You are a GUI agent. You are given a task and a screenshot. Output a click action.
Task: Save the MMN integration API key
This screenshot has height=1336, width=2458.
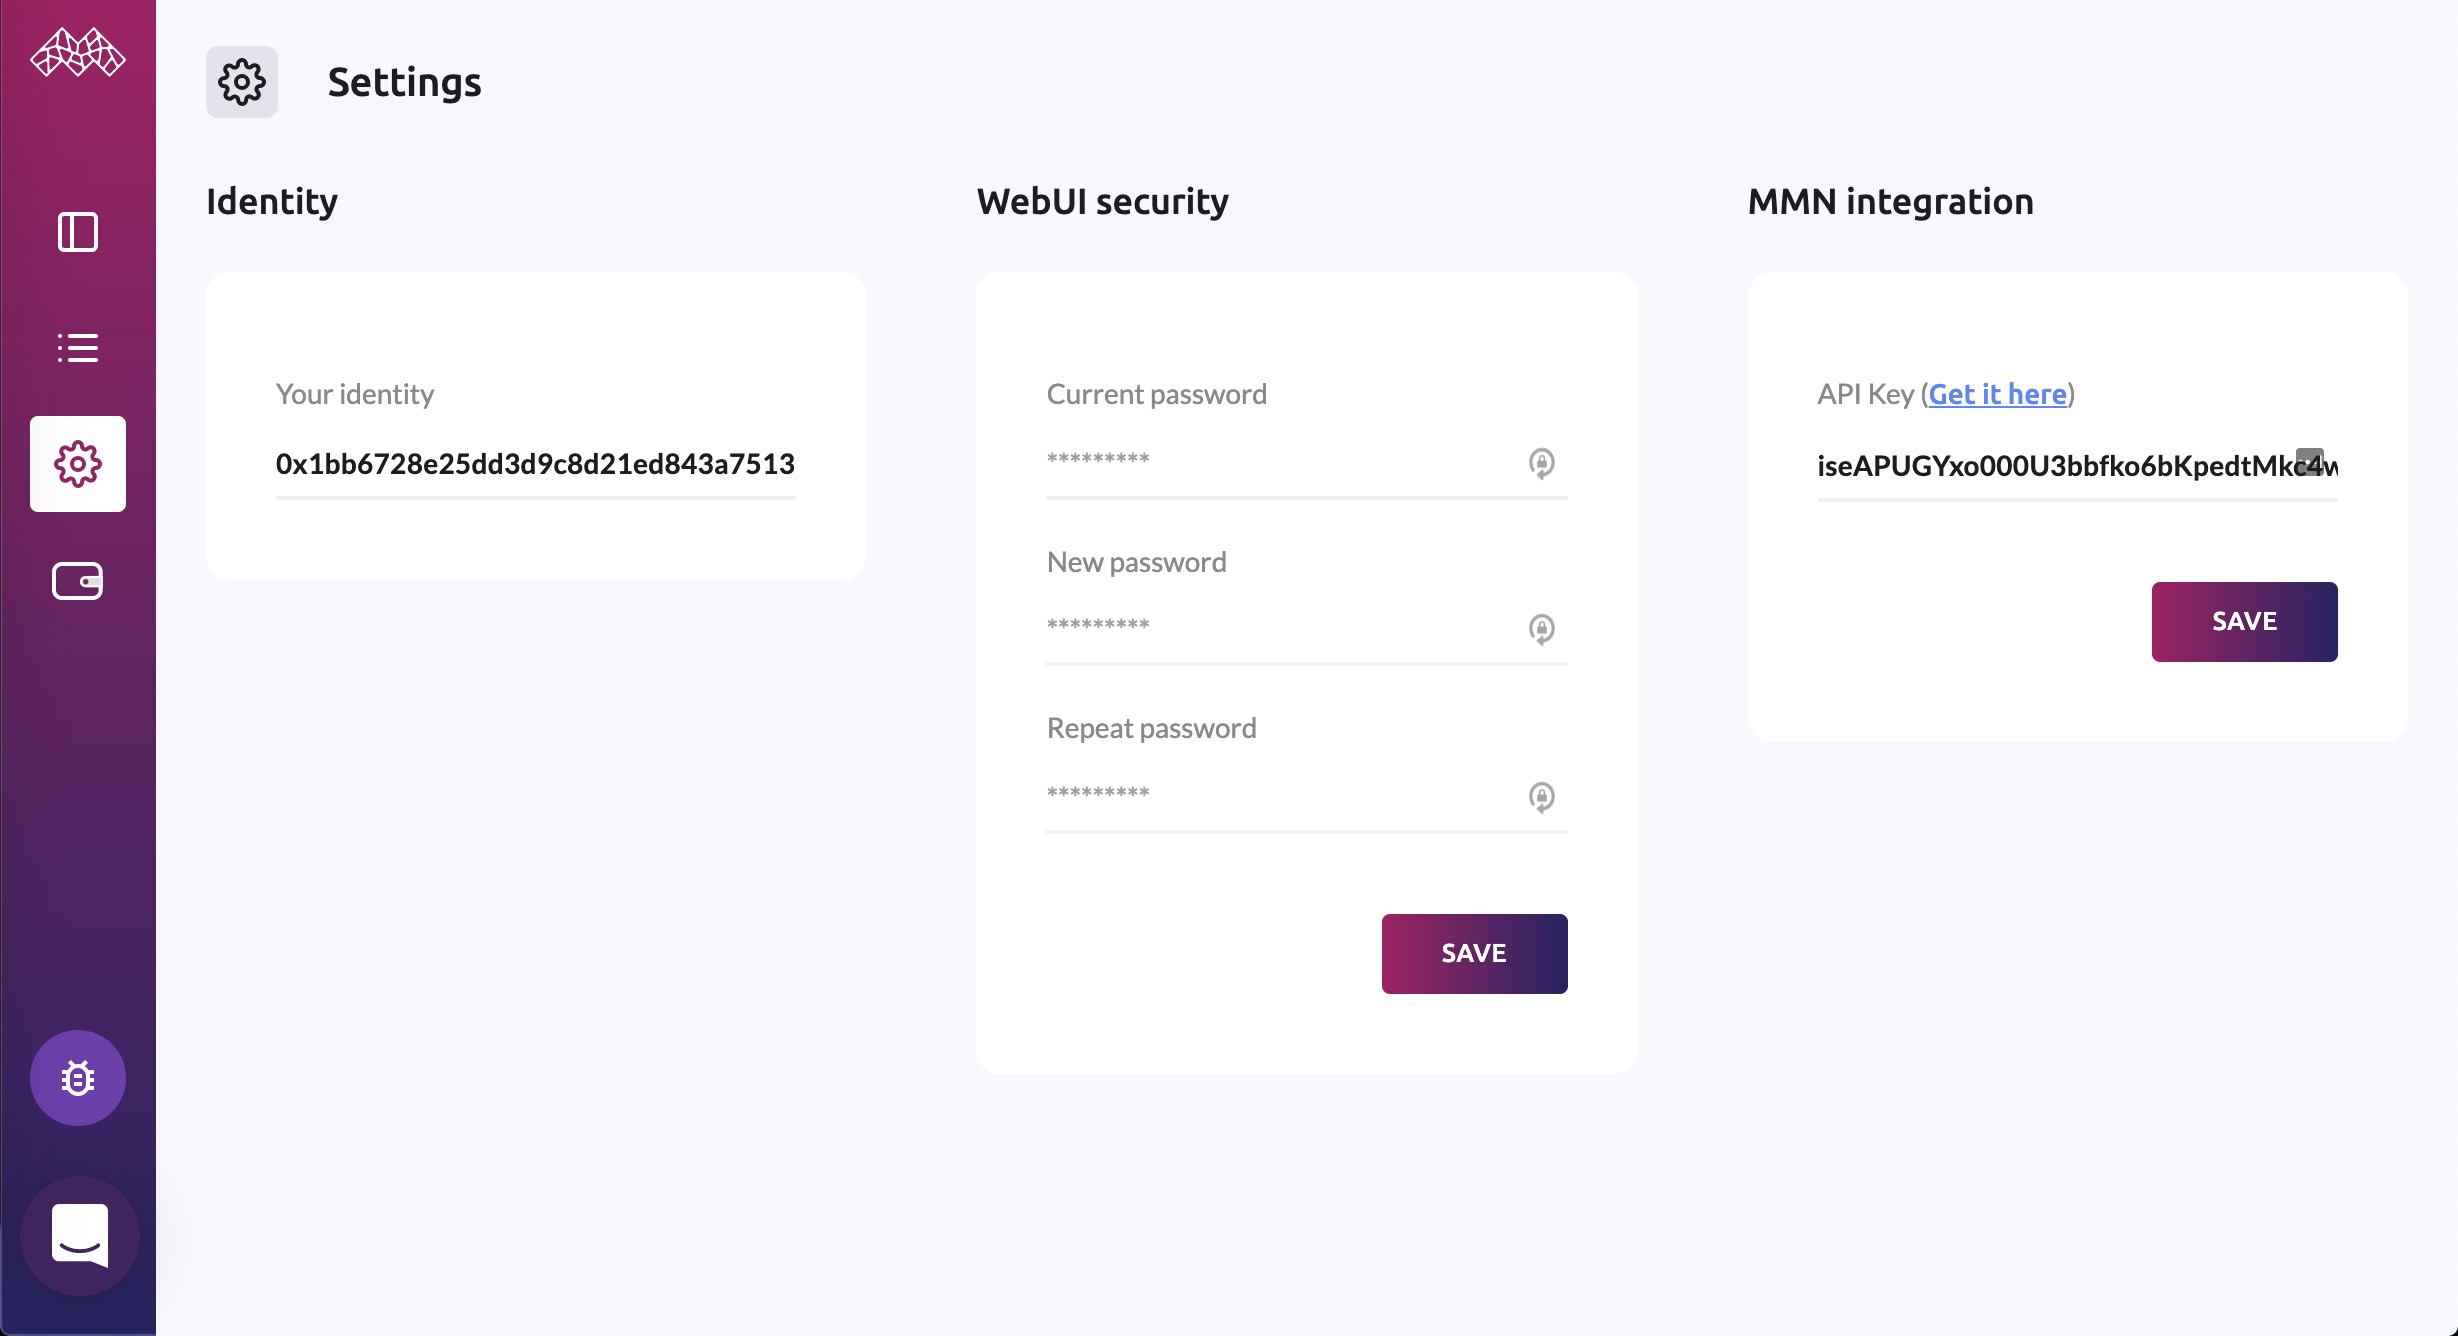(2244, 622)
